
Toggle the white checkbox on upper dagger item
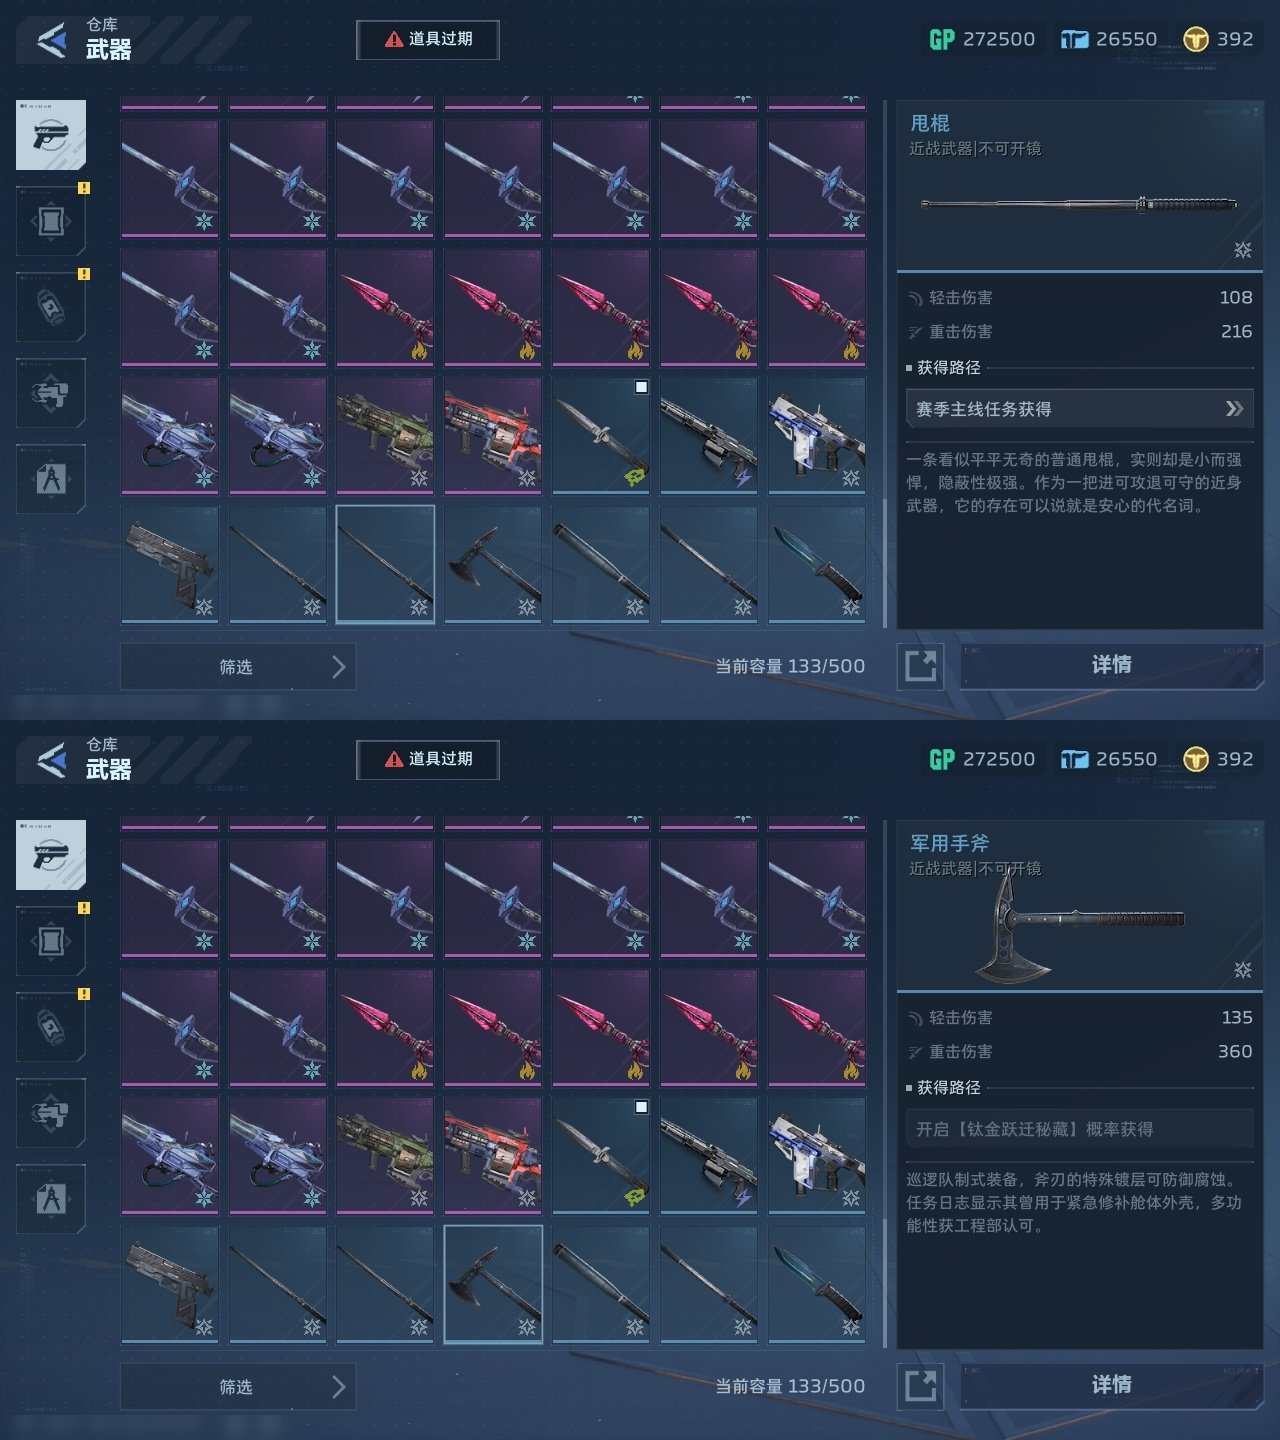point(641,387)
